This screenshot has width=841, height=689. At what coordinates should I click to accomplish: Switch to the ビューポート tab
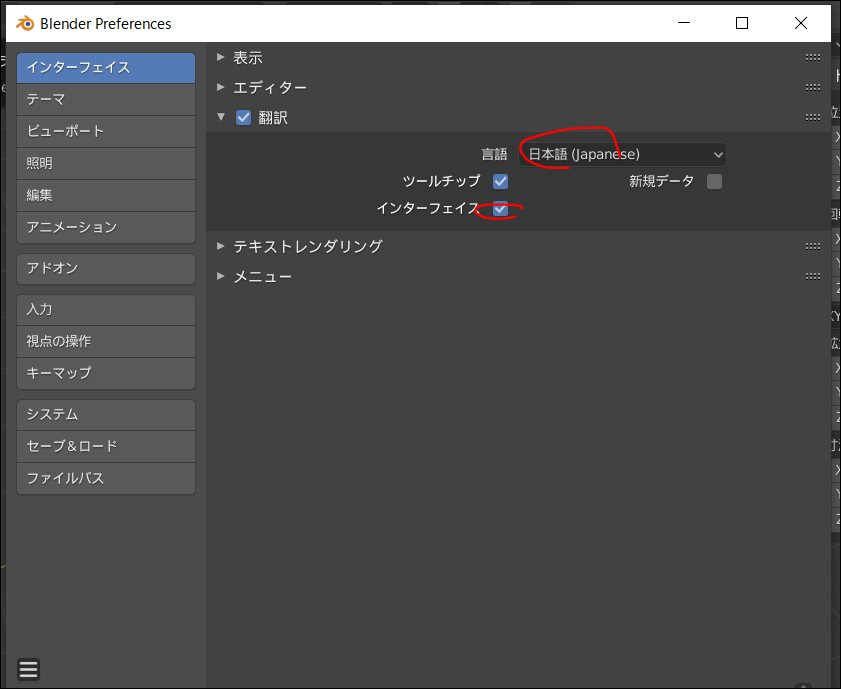pos(106,131)
